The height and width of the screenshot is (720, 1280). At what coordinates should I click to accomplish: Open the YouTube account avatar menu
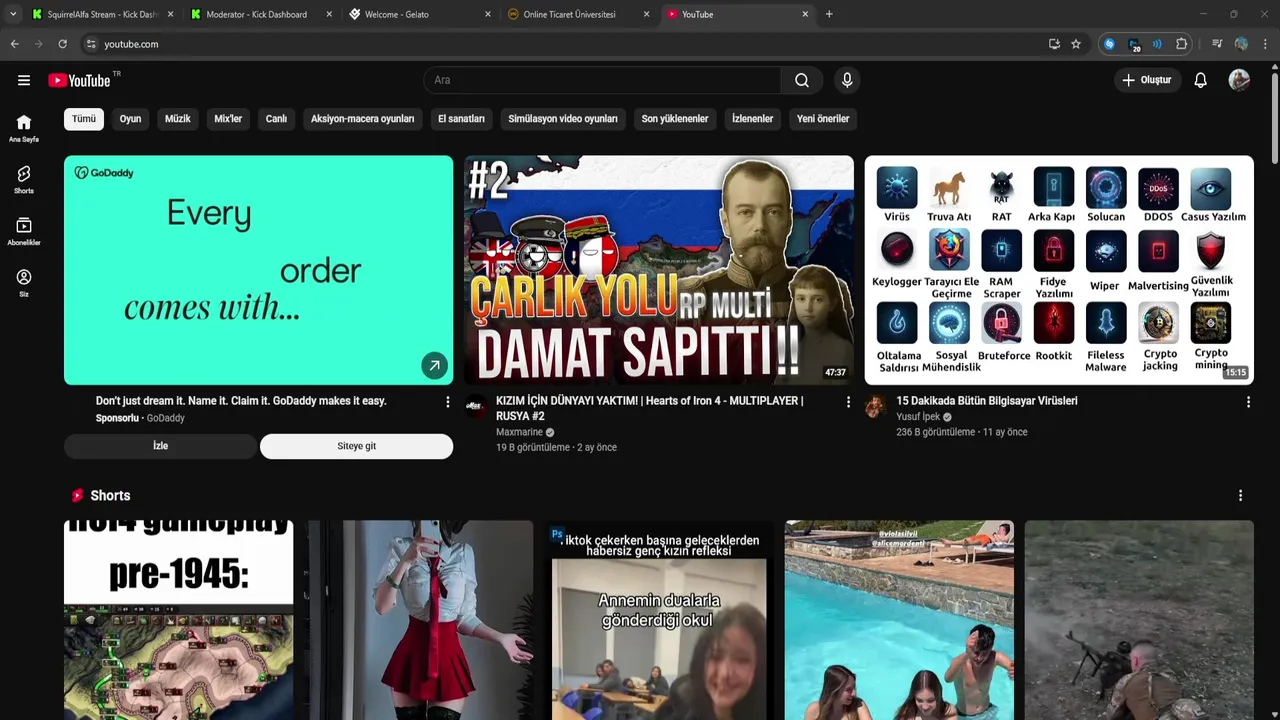coord(1239,80)
